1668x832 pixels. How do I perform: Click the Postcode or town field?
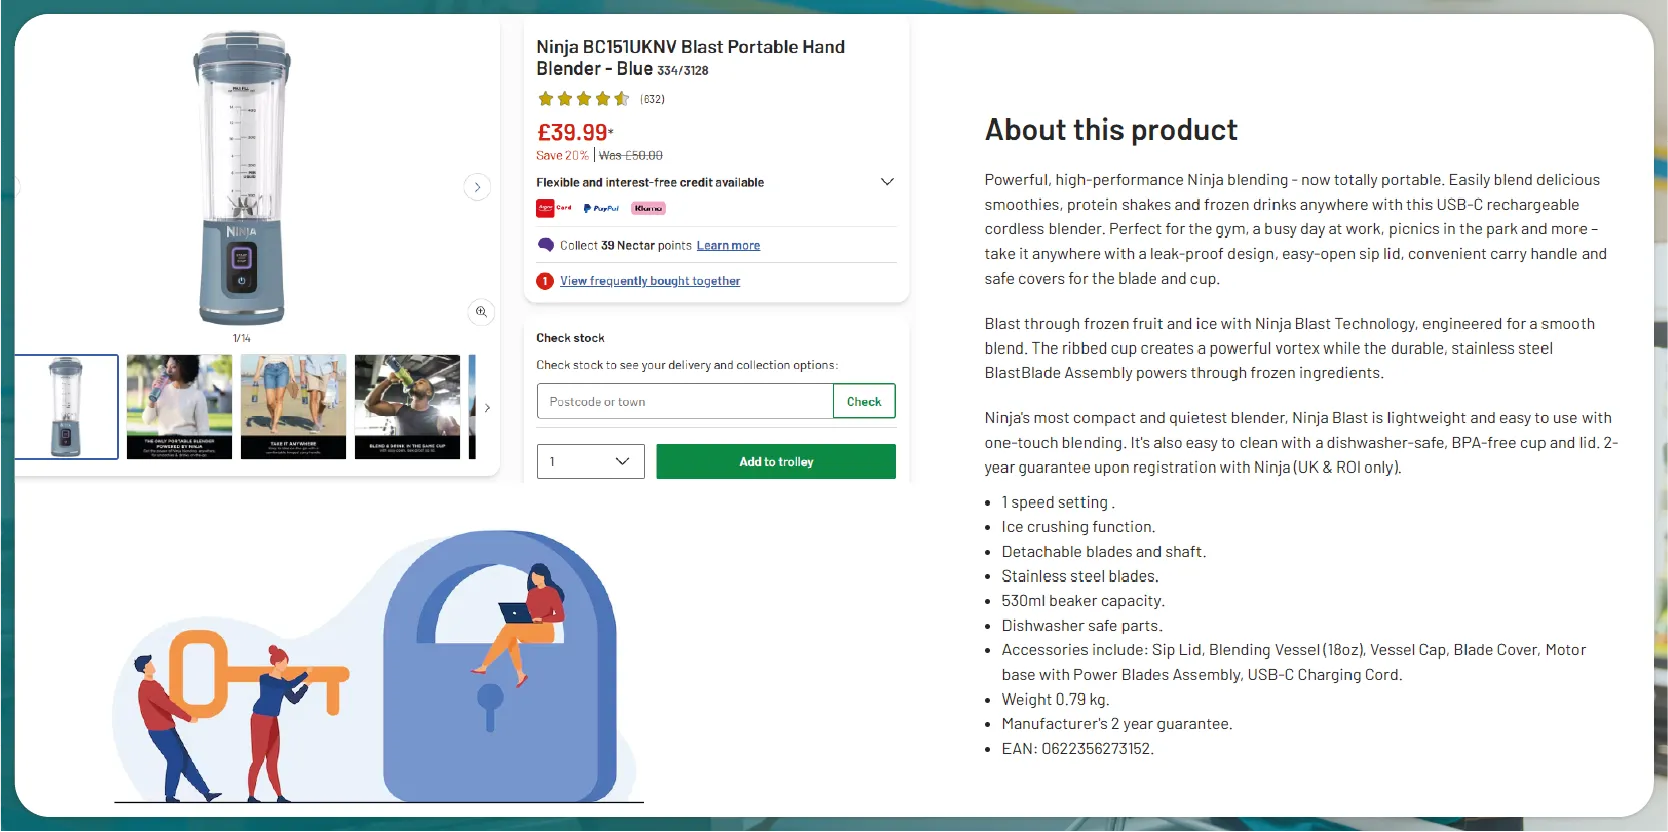click(x=685, y=402)
